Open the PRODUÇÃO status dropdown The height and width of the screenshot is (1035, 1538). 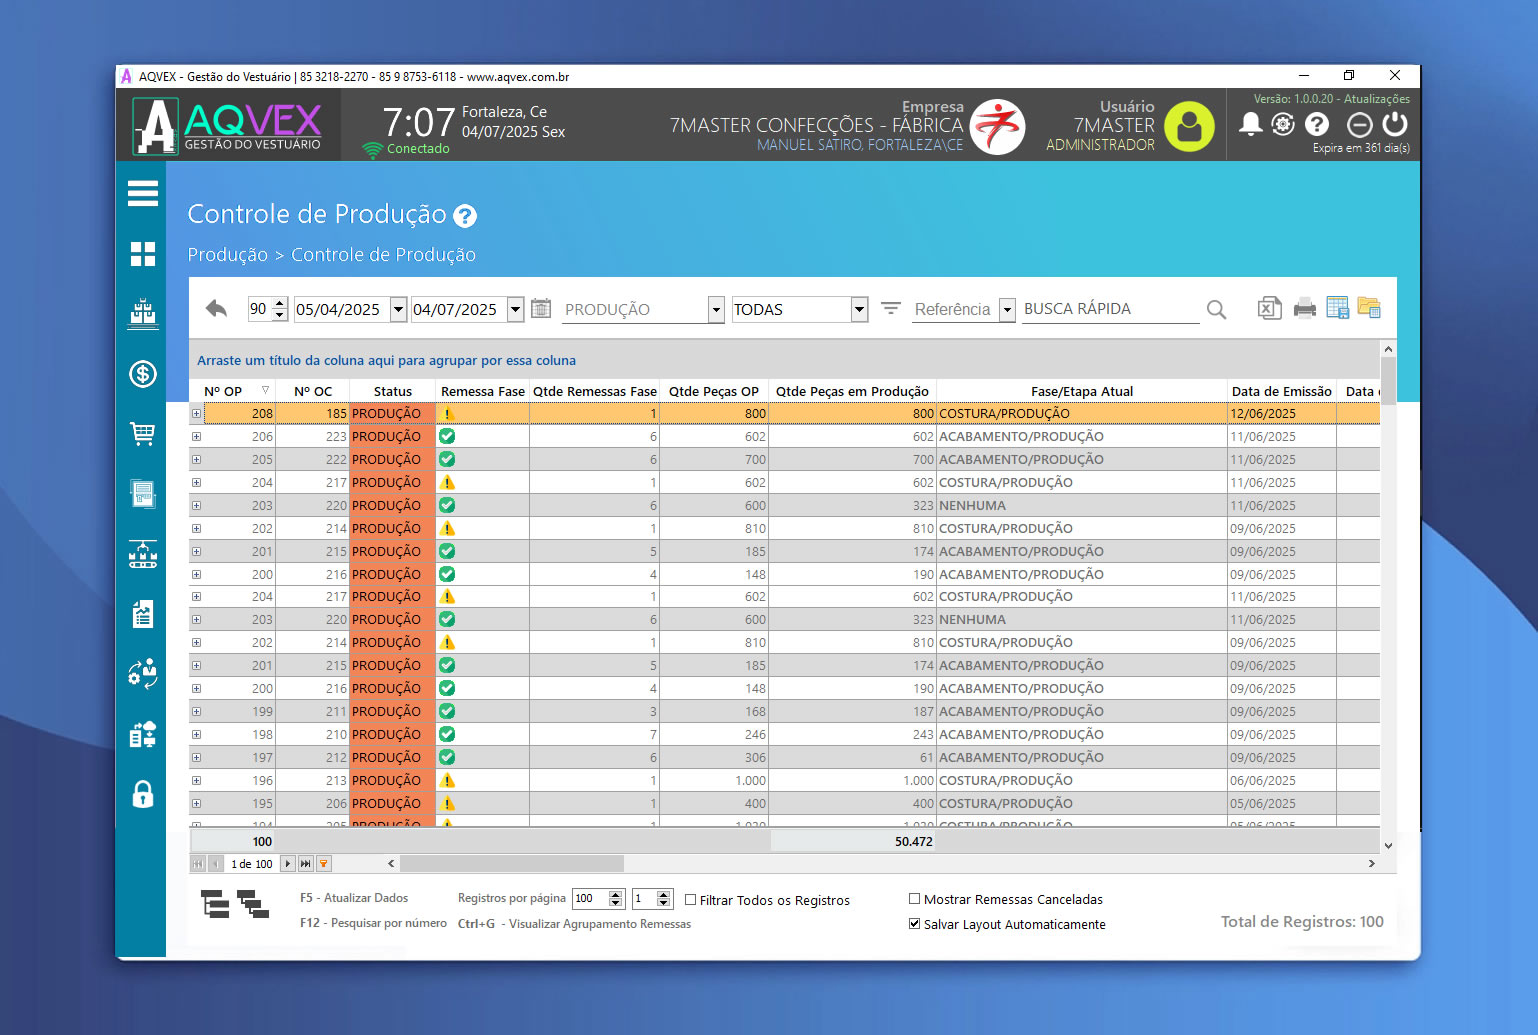pos(716,310)
